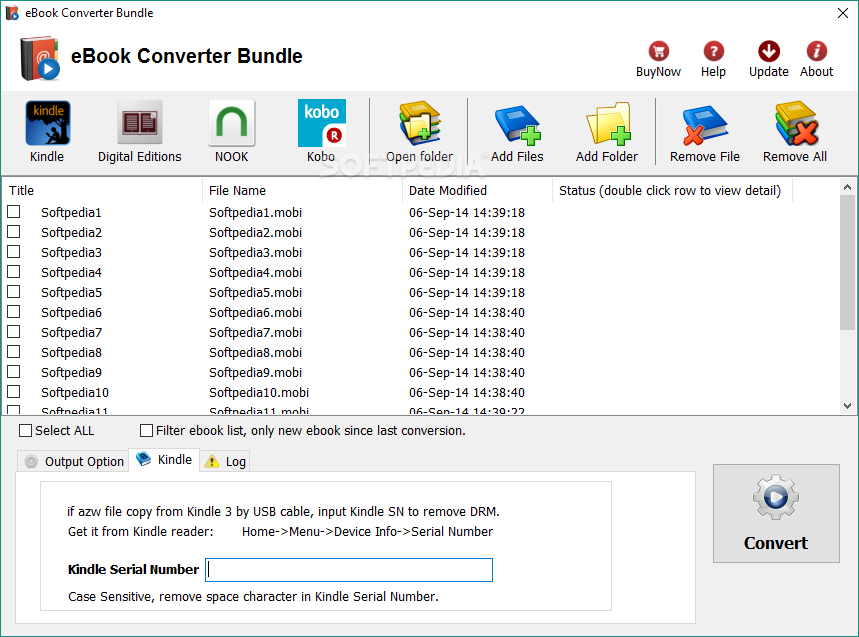Click Softpedia2 date 06-Sep-14 14:39:18

(467, 232)
